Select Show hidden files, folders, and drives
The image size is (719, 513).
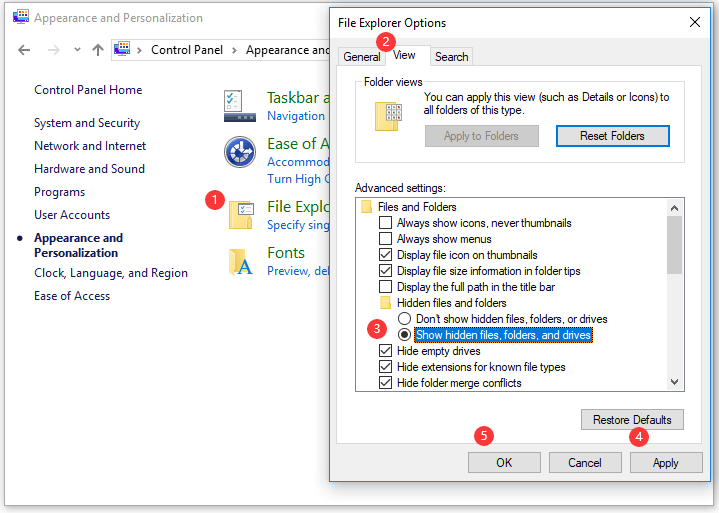point(404,335)
